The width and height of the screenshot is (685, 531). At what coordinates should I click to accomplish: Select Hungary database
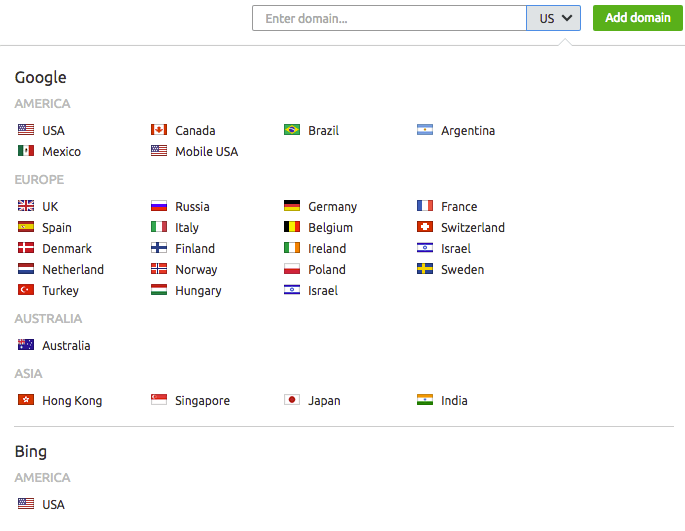(198, 291)
